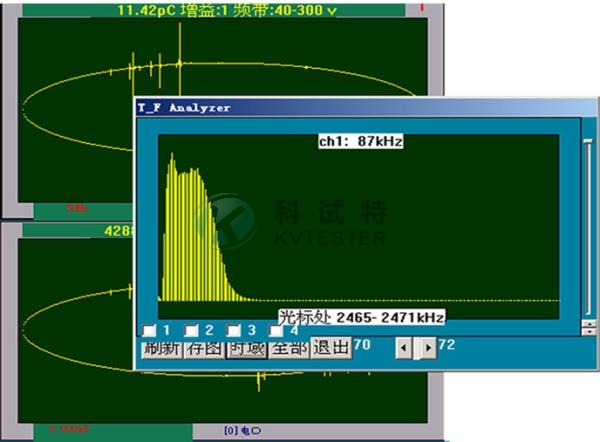
Task: Click the ch1: 87kHz label
Action: 360,142
